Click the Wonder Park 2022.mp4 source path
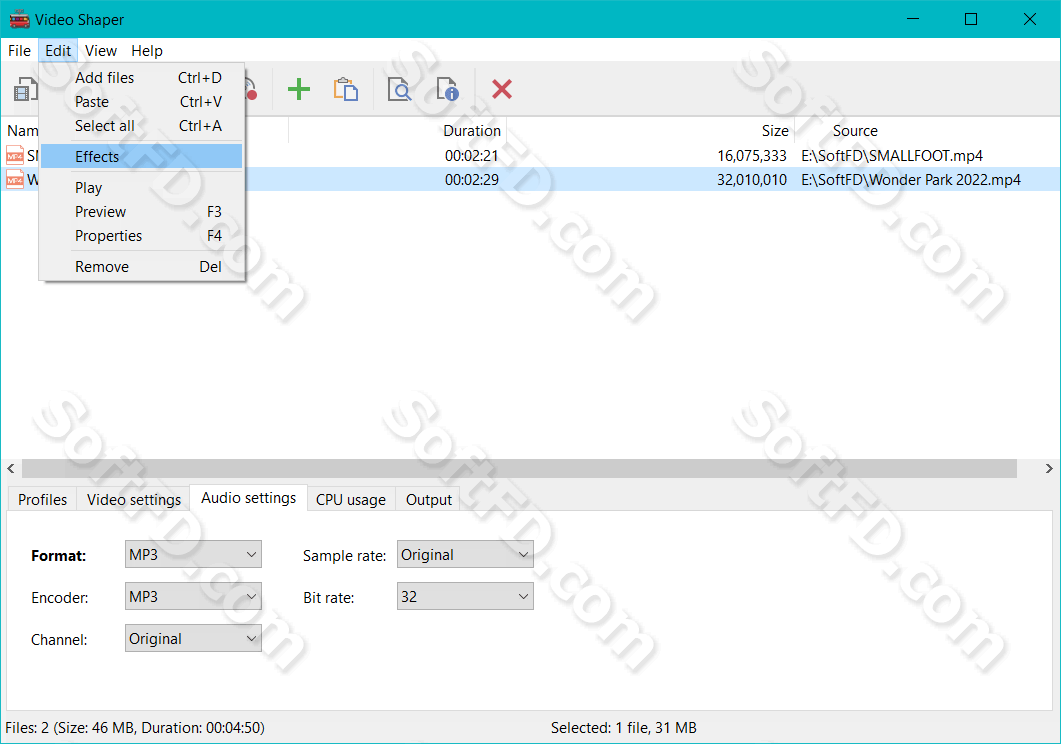Viewport: 1061px width, 744px height. pyautogui.click(x=911, y=179)
